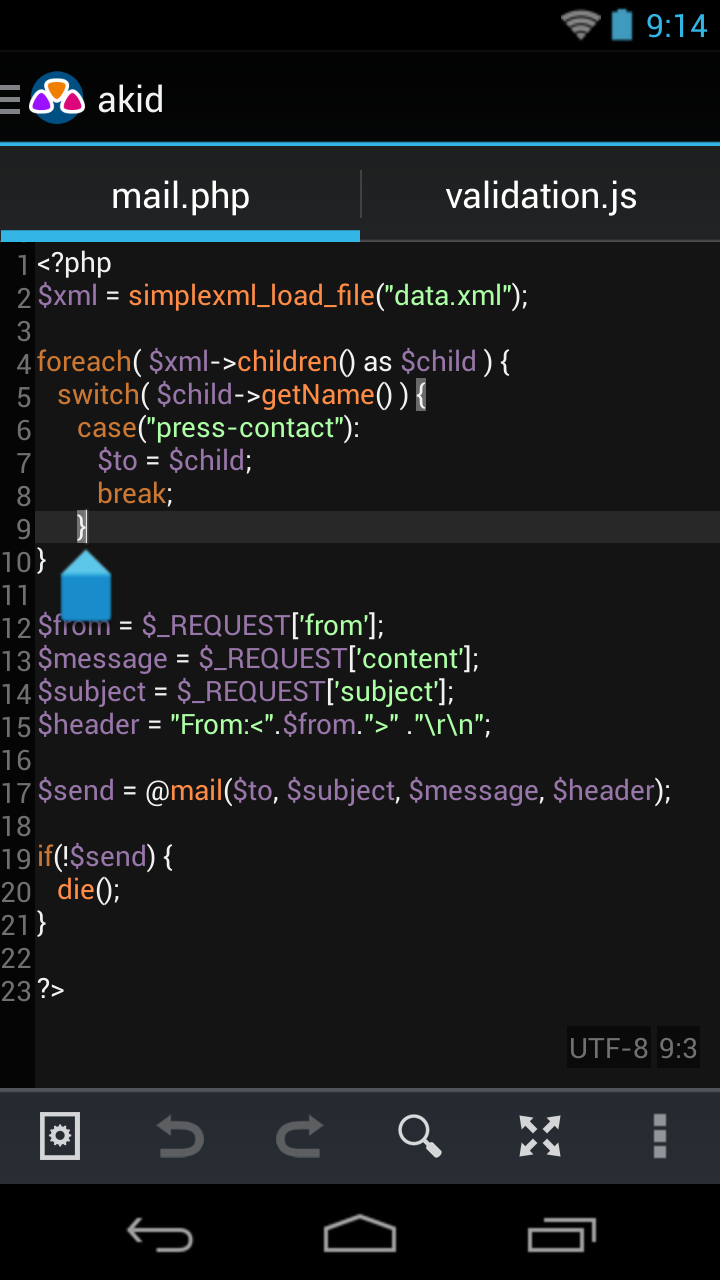
Task: Undo the last edit
Action: click(180, 1136)
